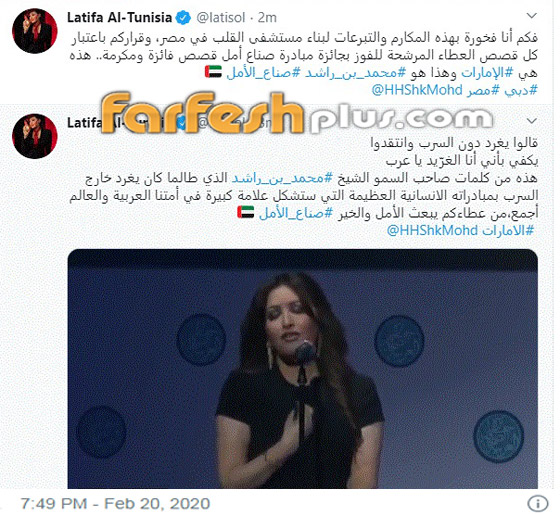Image resolution: width=560 pixels, height=514 pixels.
Task: Open #صناع_الأمل hashtag in second tweet
Action: 296,213
